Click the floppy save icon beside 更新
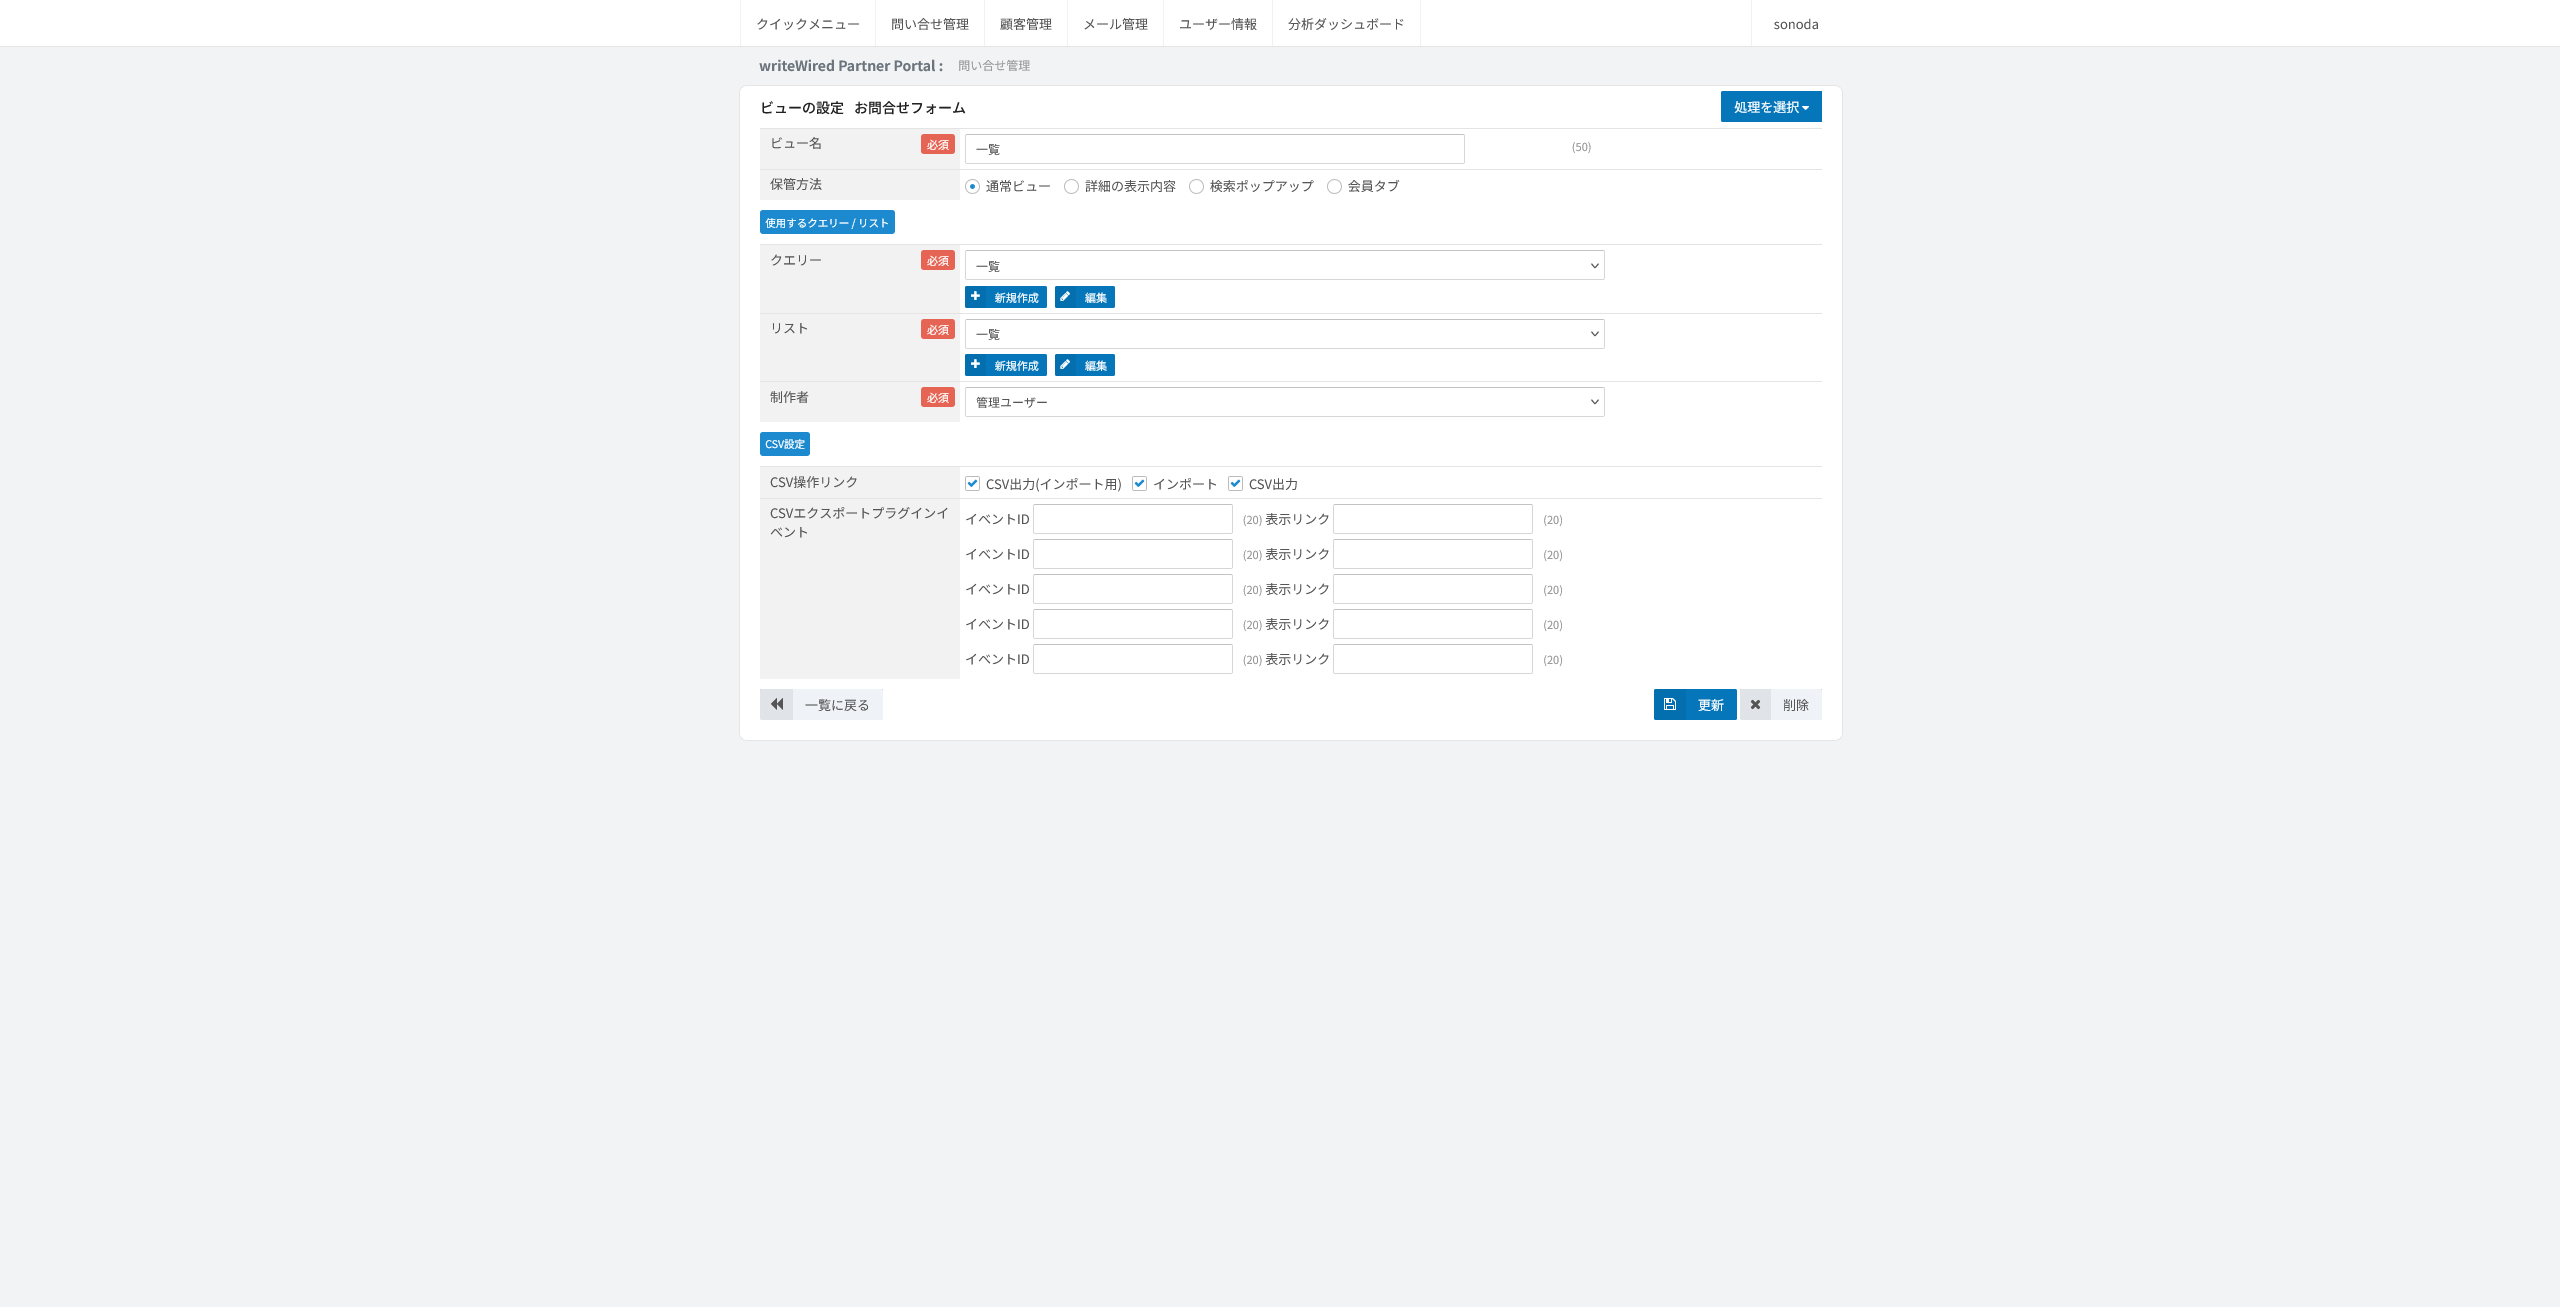 1670,704
